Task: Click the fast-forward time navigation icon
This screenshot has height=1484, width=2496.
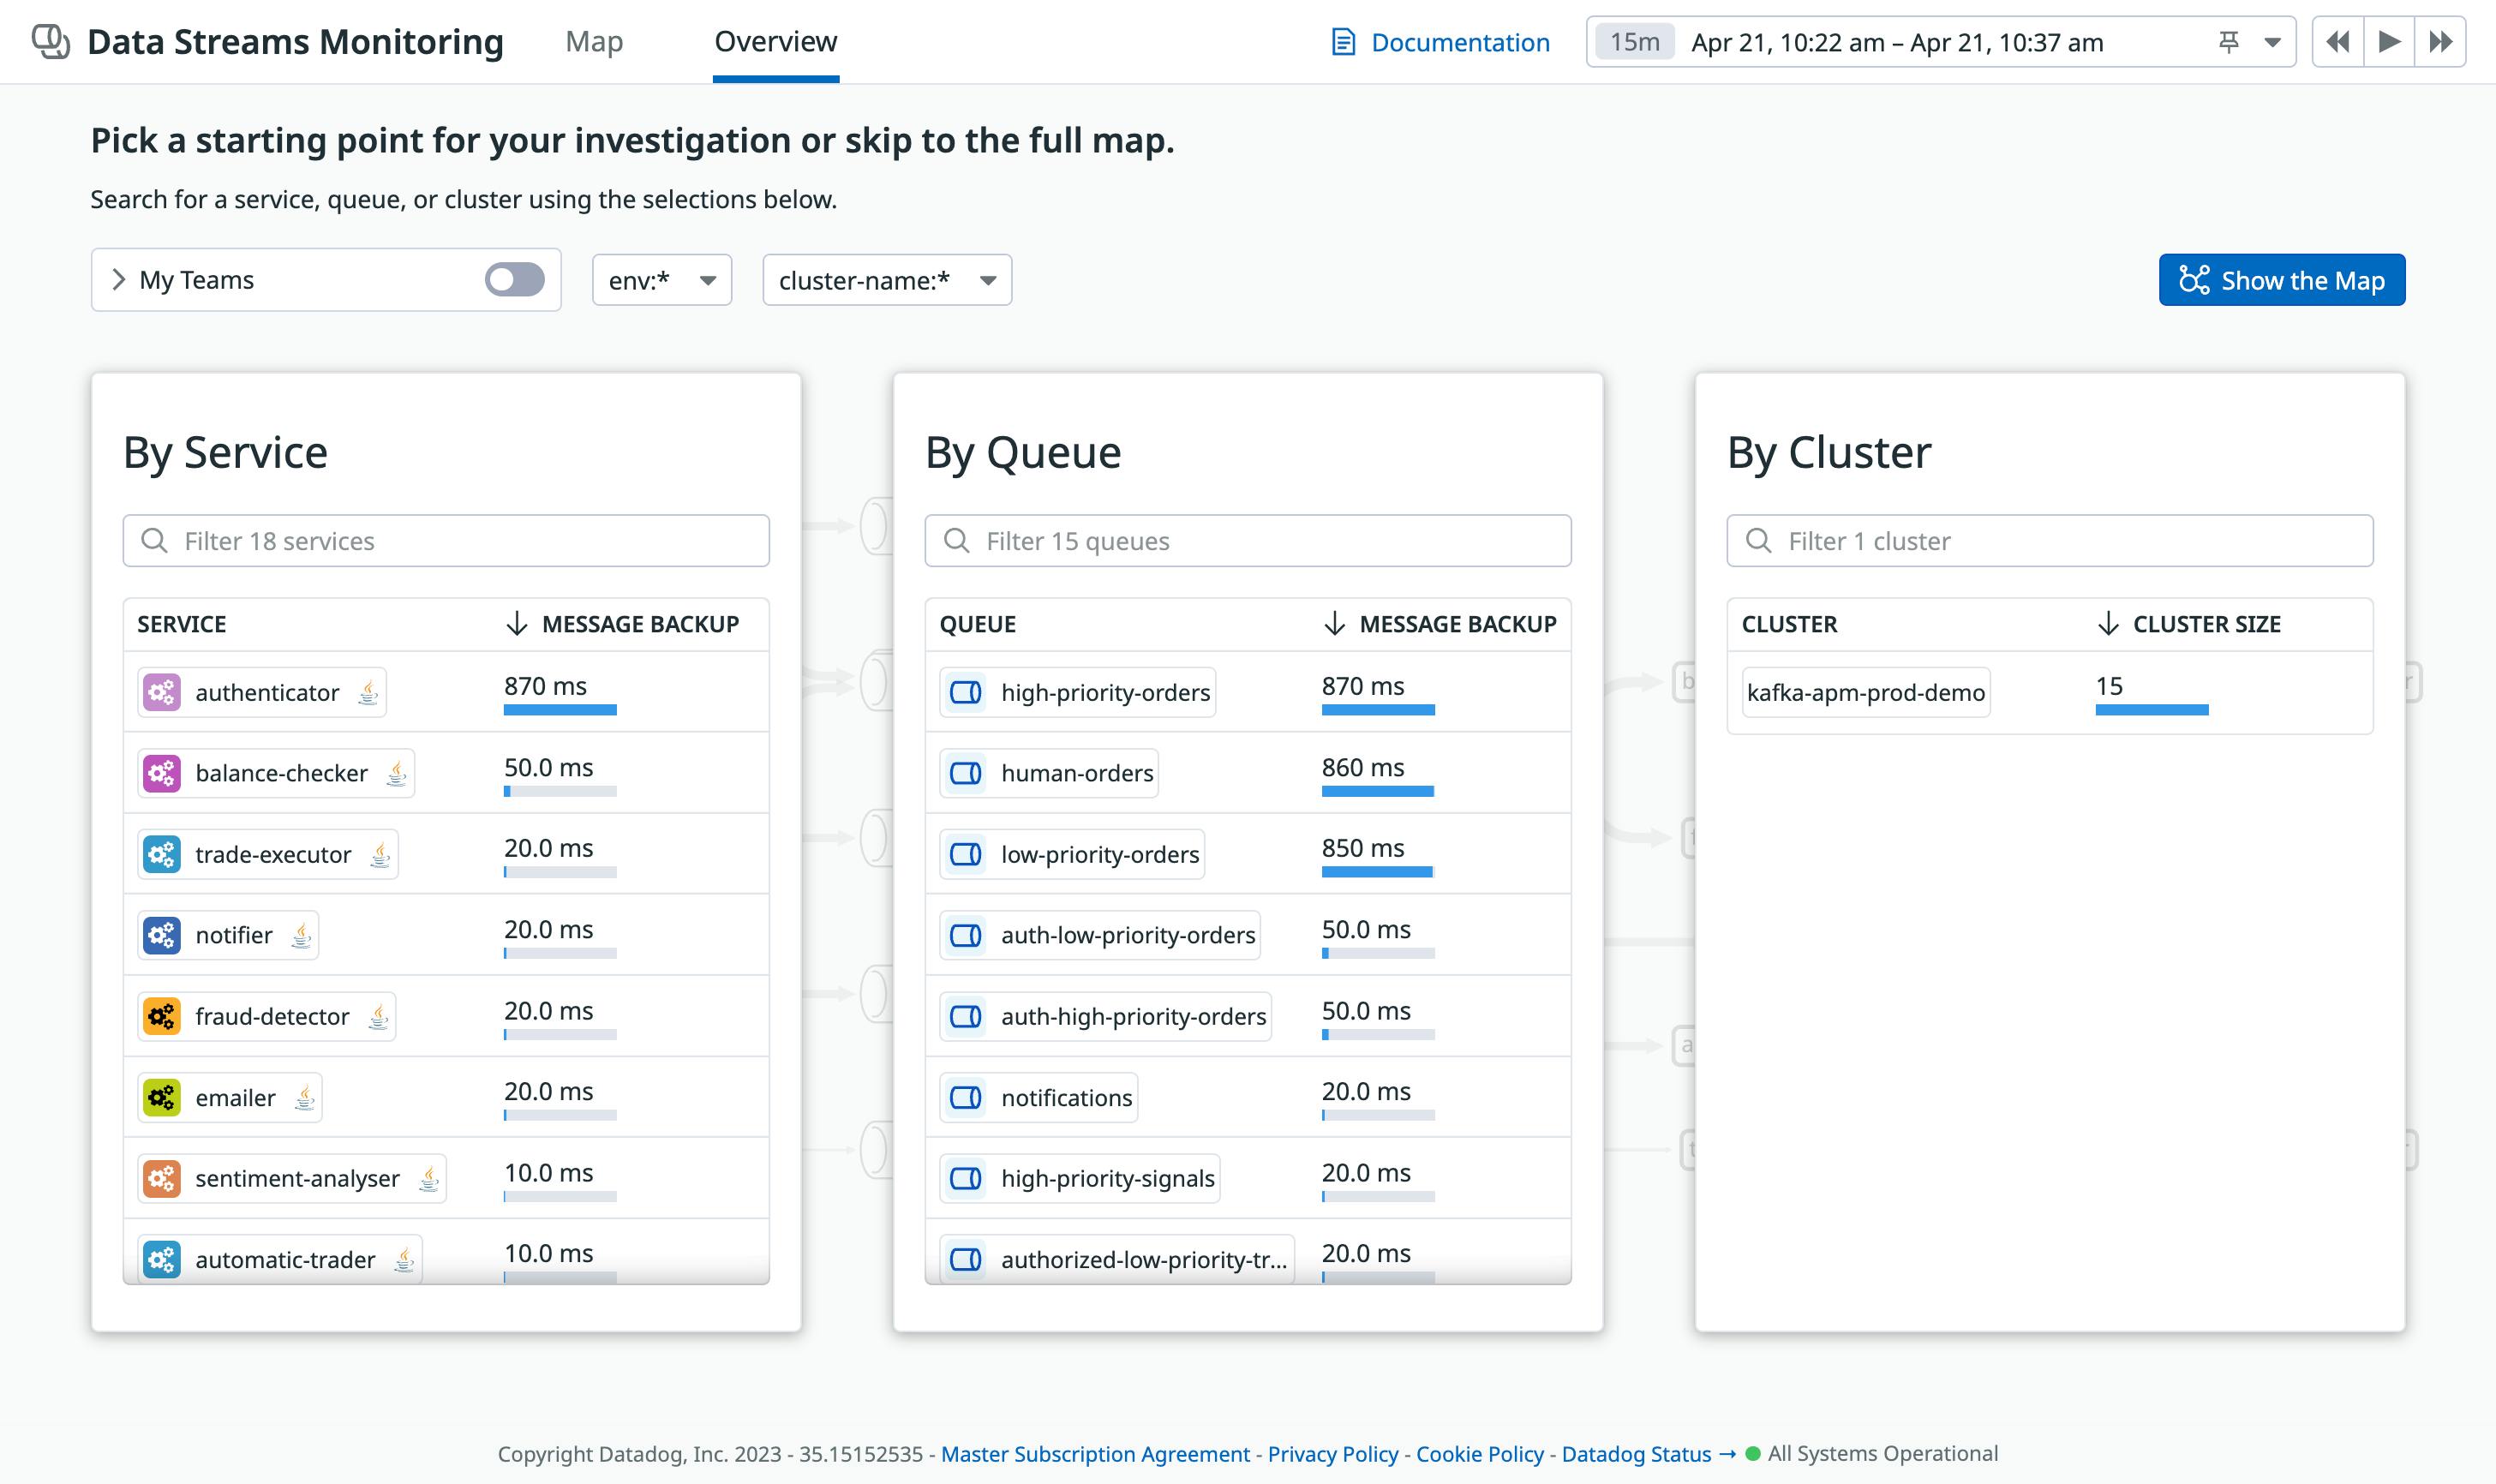Action: pos(2441,41)
